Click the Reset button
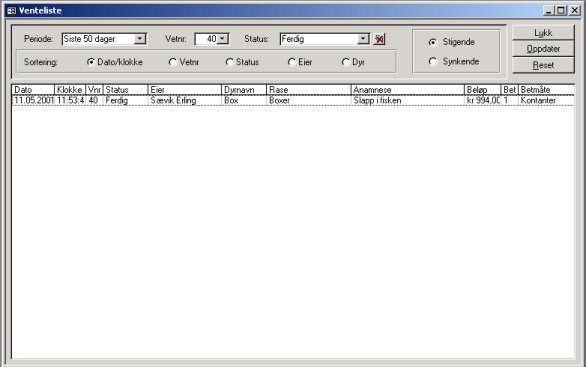This screenshot has width=586, height=367. [543, 65]
